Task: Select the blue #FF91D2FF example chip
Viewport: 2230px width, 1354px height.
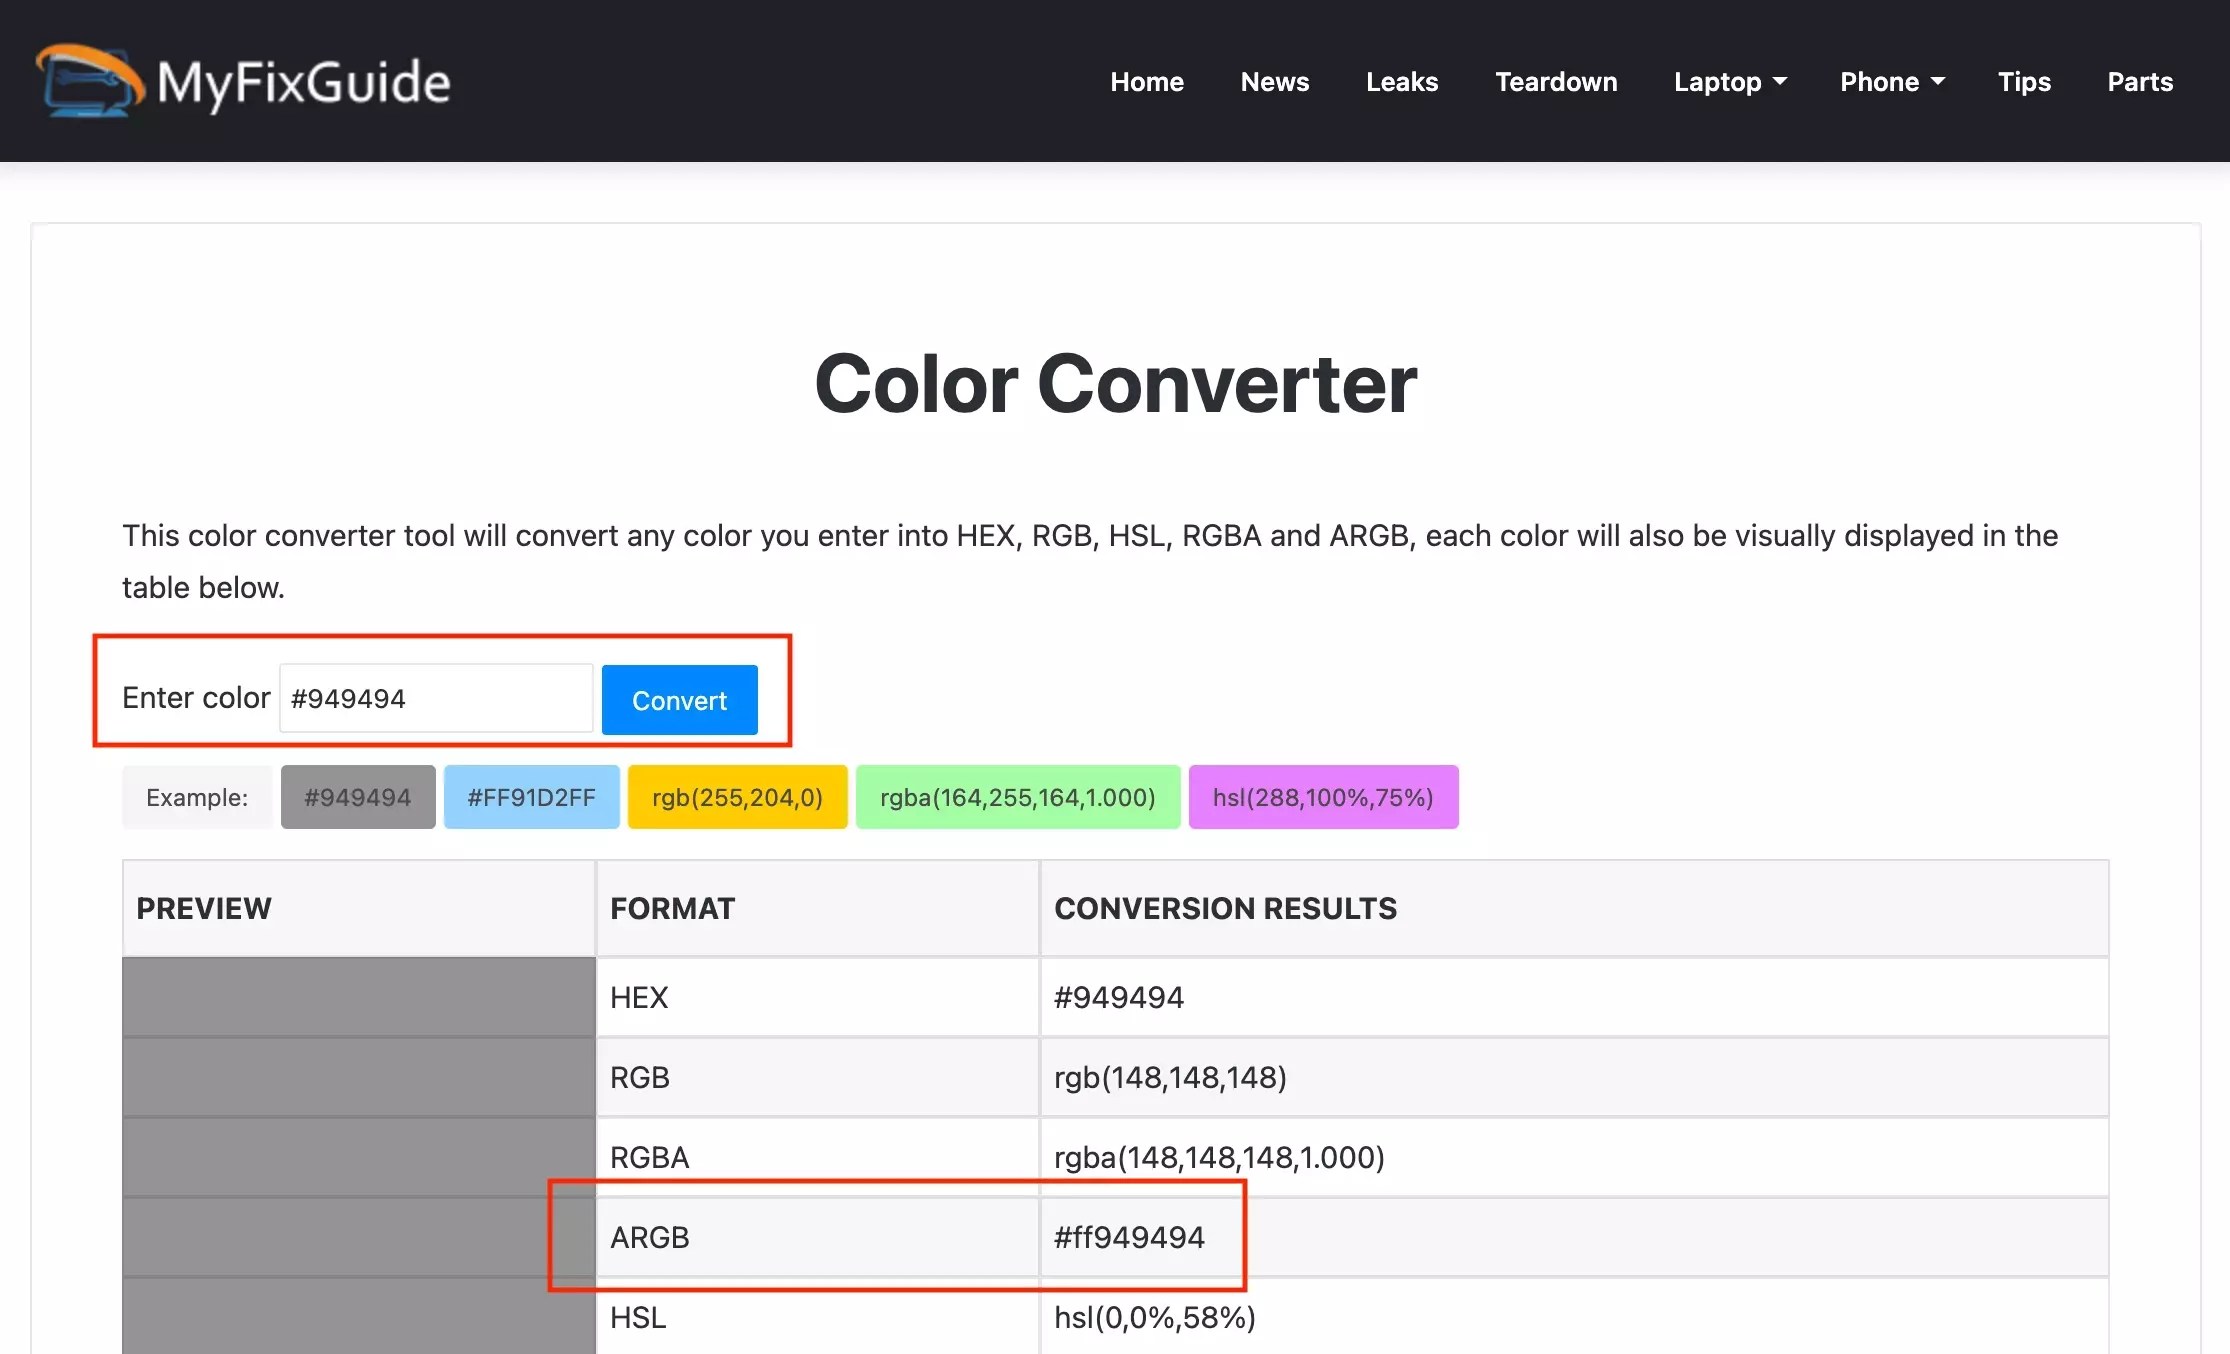Action: (531, 797)
